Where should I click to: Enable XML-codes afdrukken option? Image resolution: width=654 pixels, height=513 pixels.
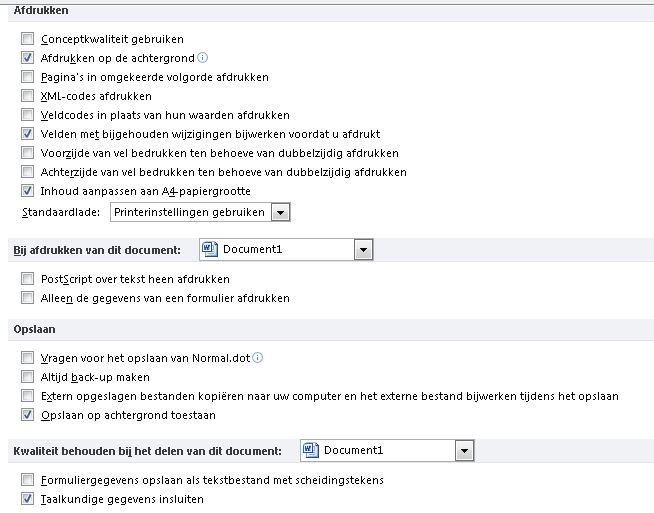28,96
